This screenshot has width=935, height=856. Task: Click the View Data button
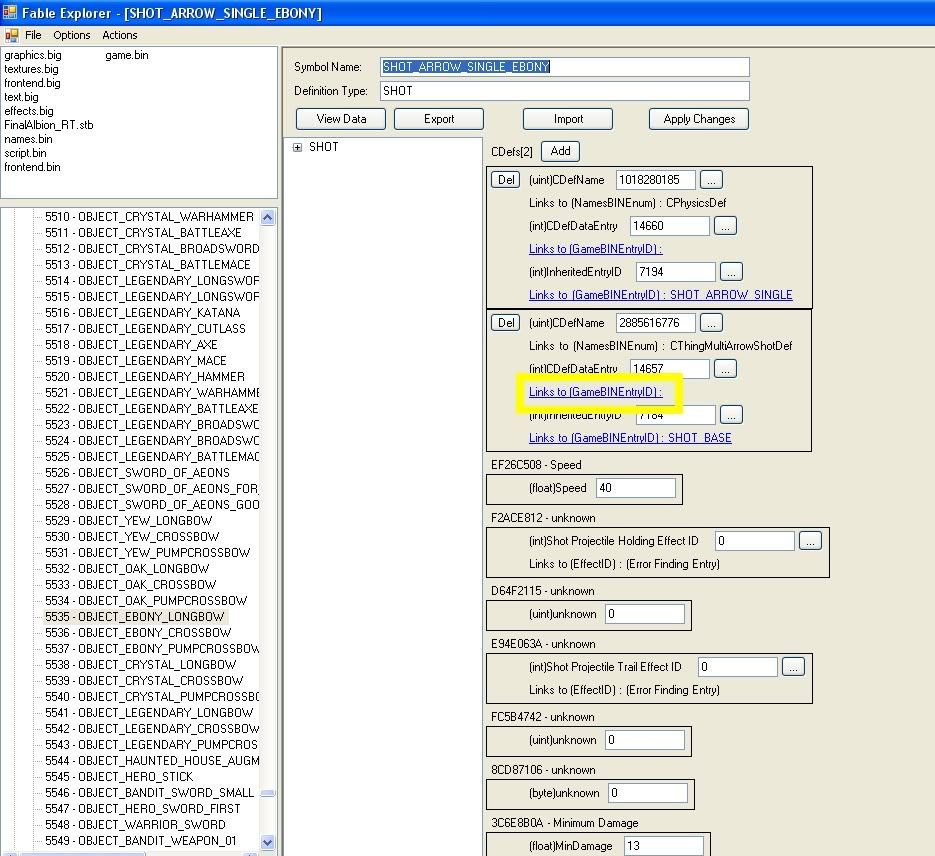click(x=341, y=119)
